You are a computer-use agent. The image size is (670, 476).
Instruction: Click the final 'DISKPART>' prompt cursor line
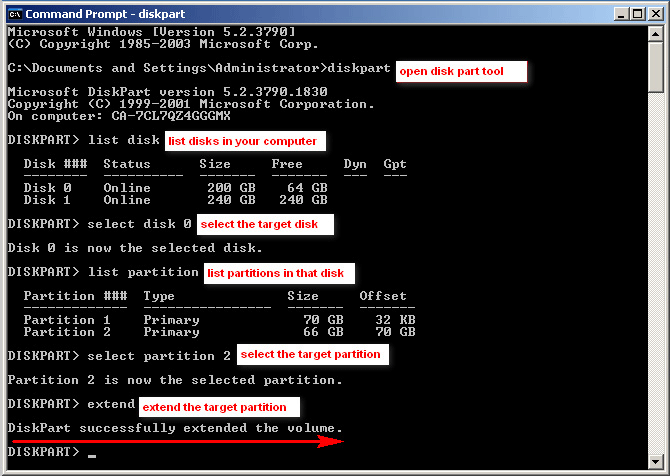tap(52, 452)
